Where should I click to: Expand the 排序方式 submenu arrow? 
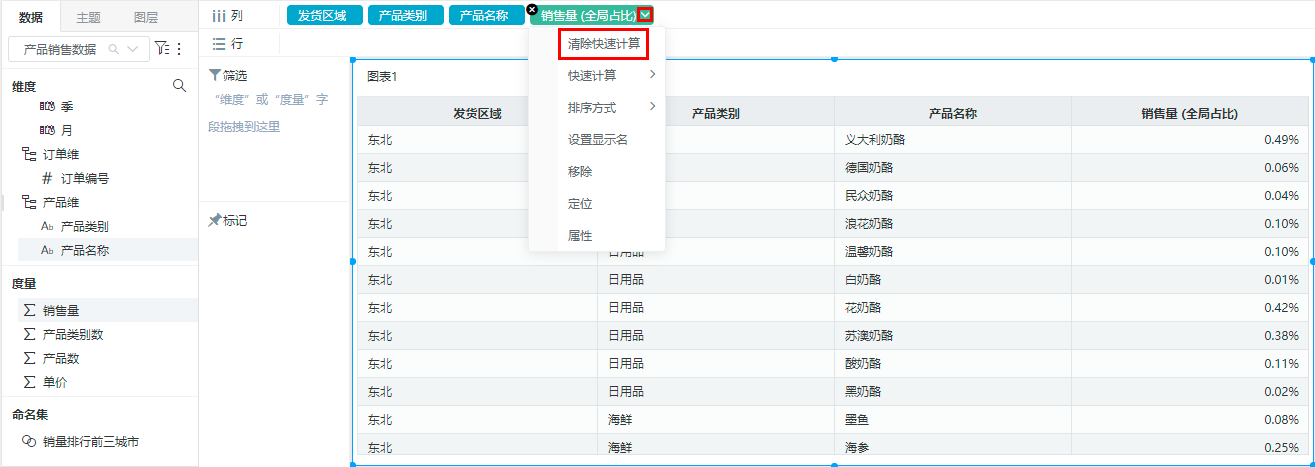coord(653,107)
